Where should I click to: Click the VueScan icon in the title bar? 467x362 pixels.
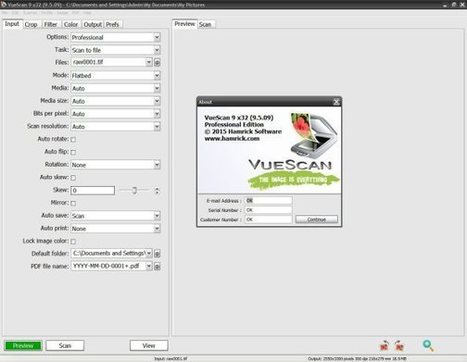[x=4, y=4]
